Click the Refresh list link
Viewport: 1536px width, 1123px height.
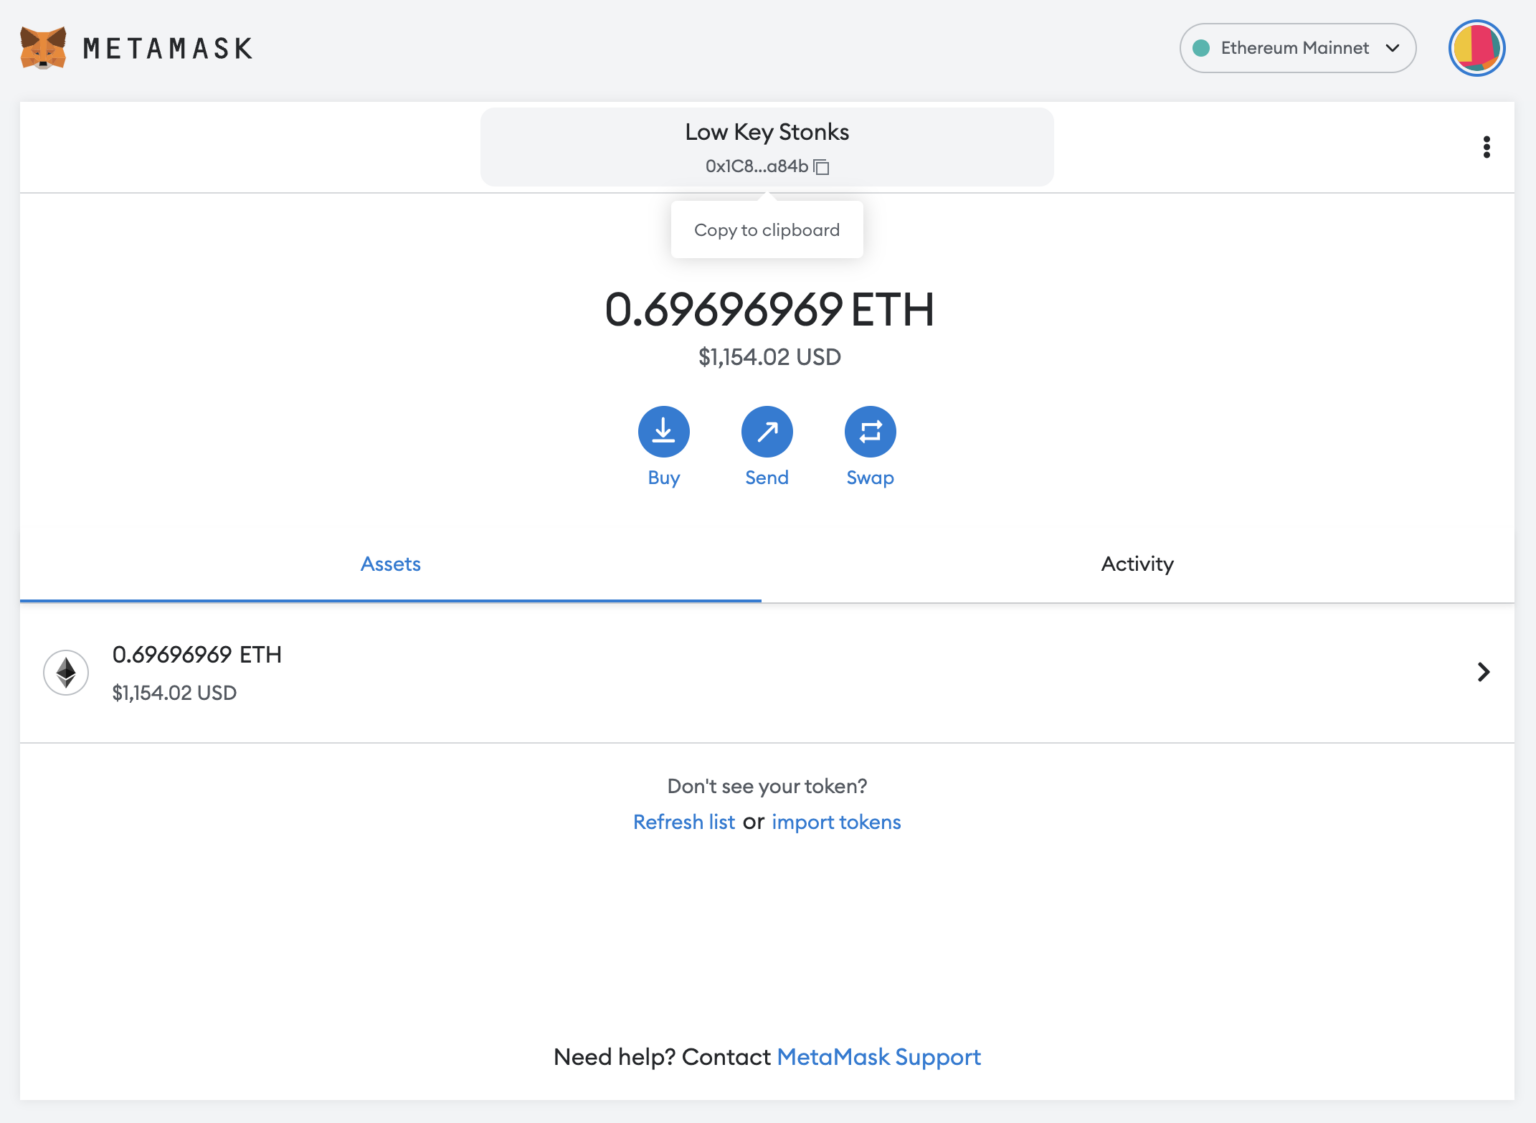pyautogui.click(x=684, y=821)
